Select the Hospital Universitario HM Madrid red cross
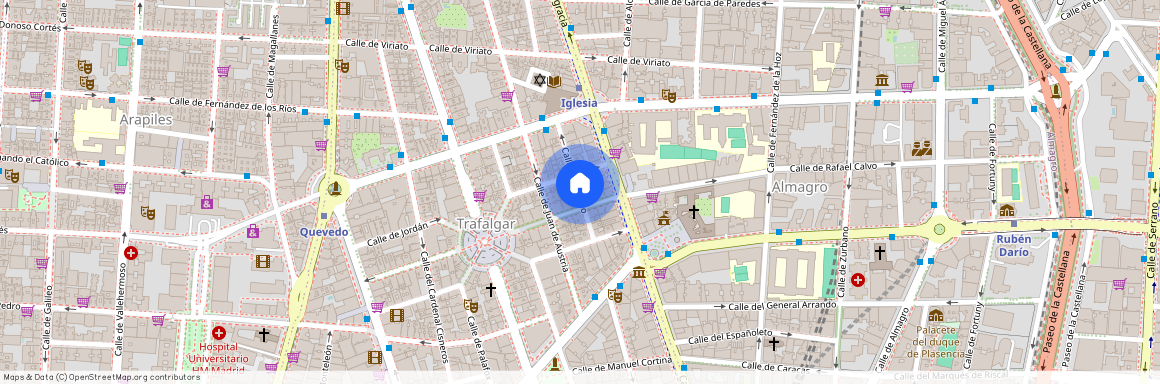 218,334
